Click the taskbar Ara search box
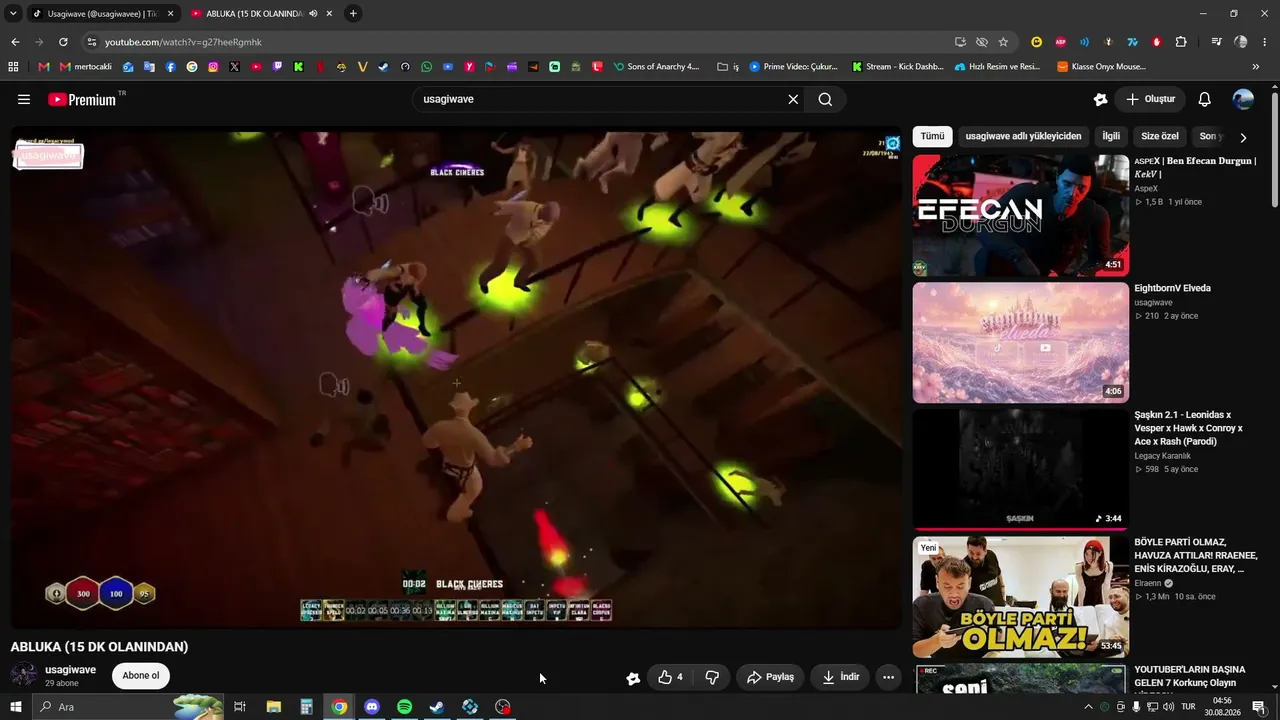 pos(130,707)
